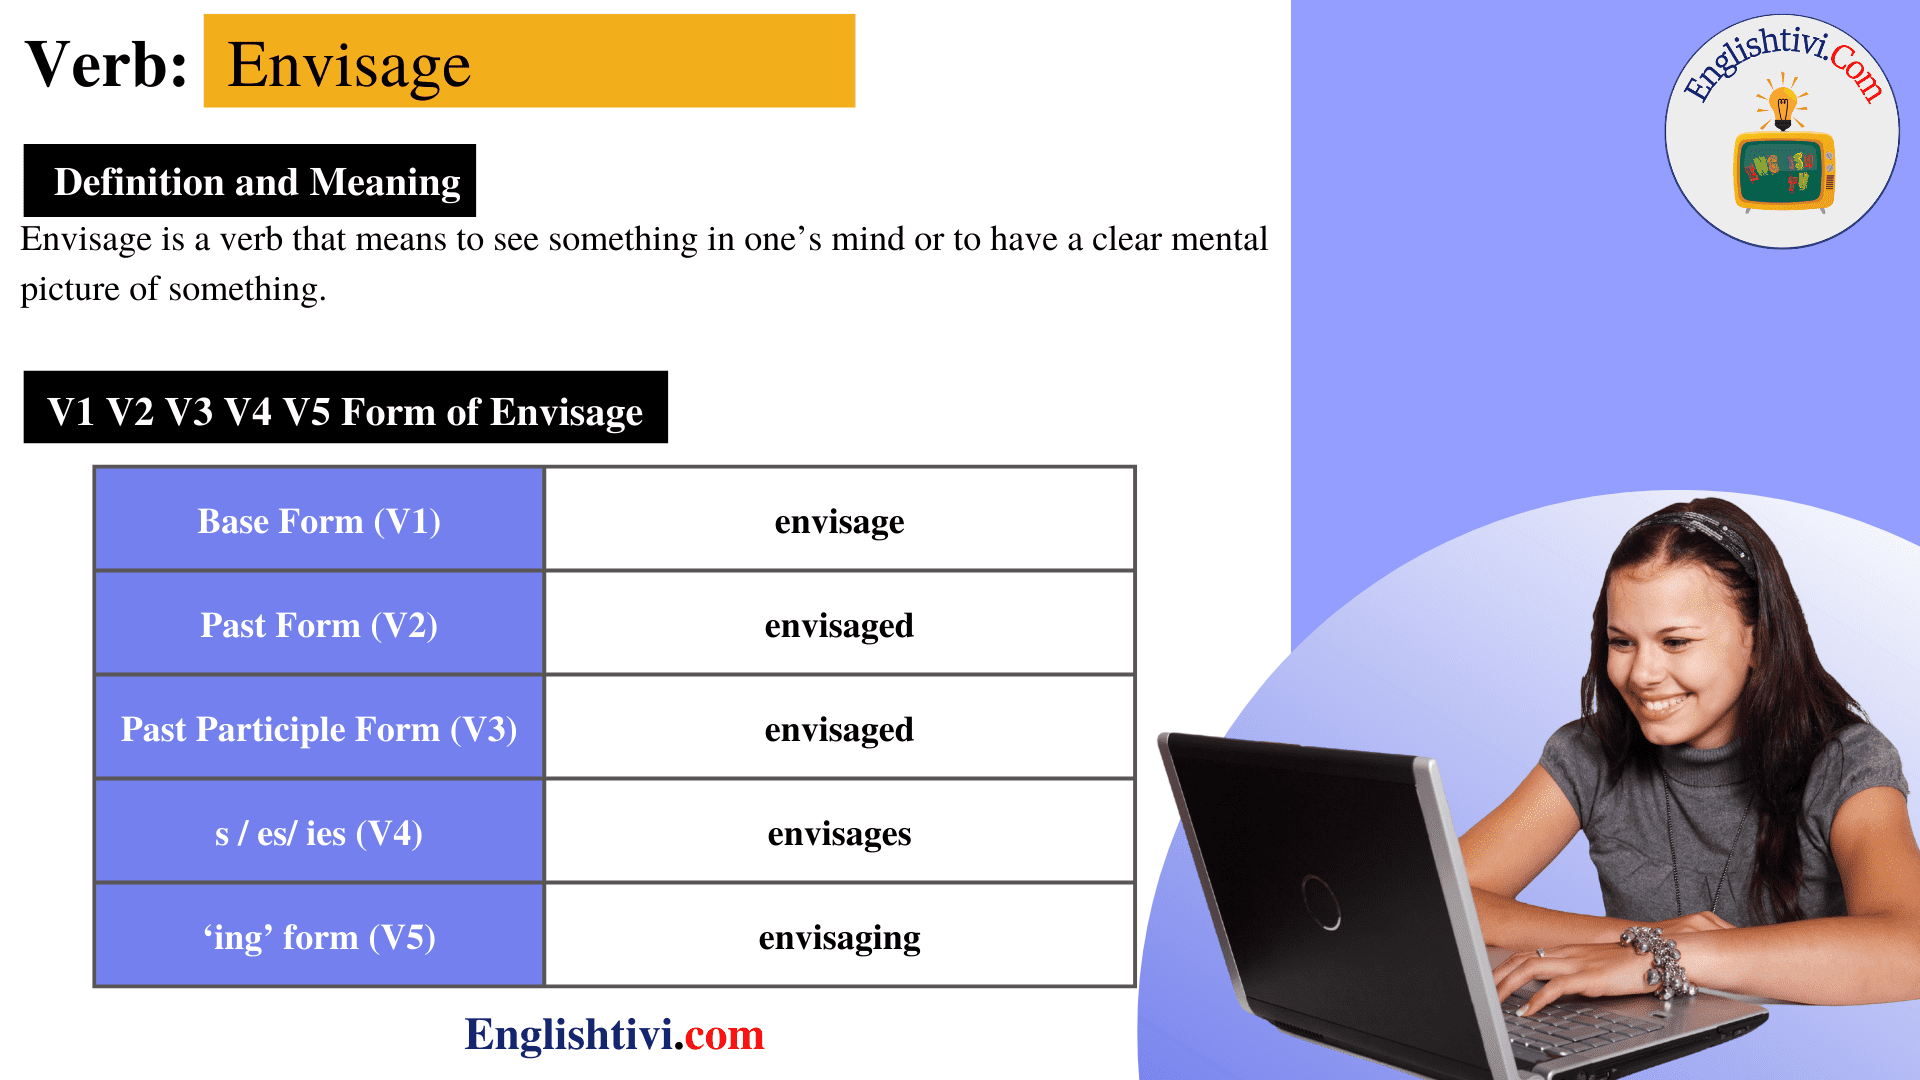Click the student photo on right side

1582,765
